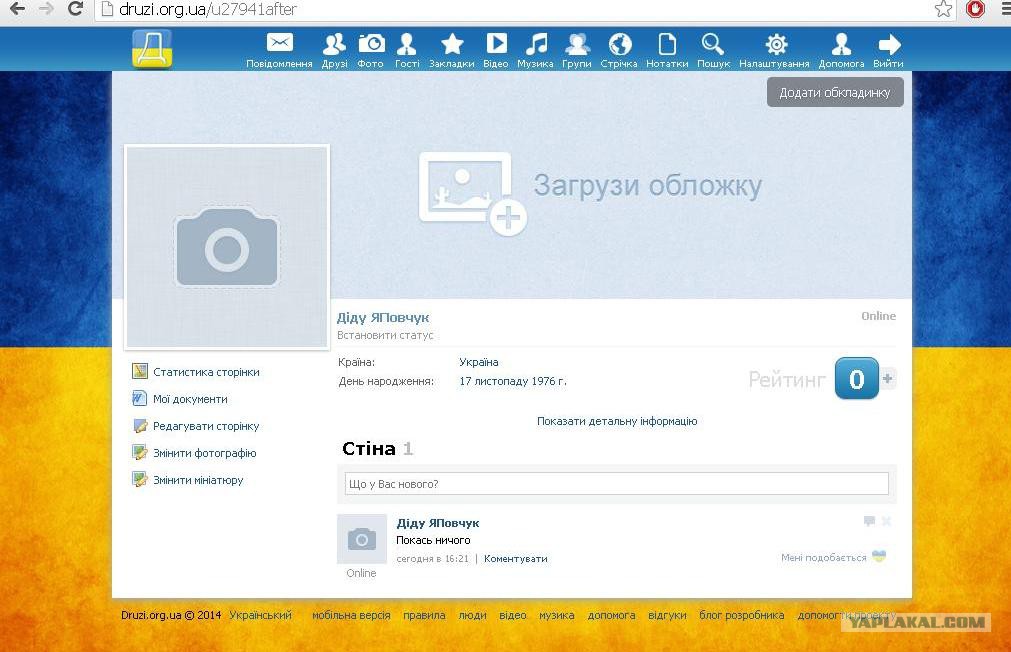The height and width of the screenshot is (652, 1011).
Task: Open люди footer link
Action: pos(473,615)
